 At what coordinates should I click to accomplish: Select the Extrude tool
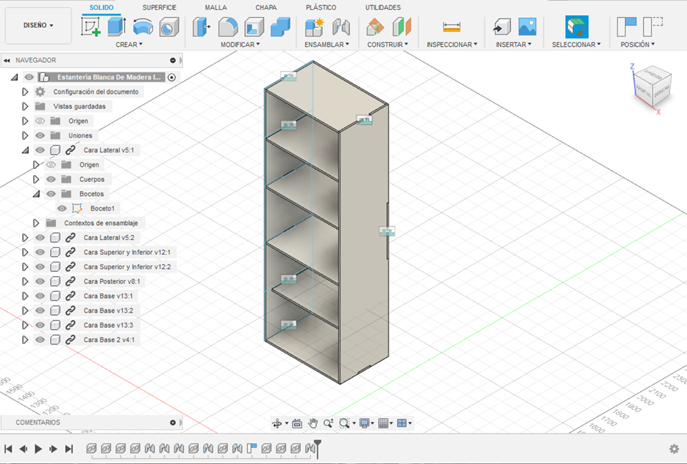[117, 27]
